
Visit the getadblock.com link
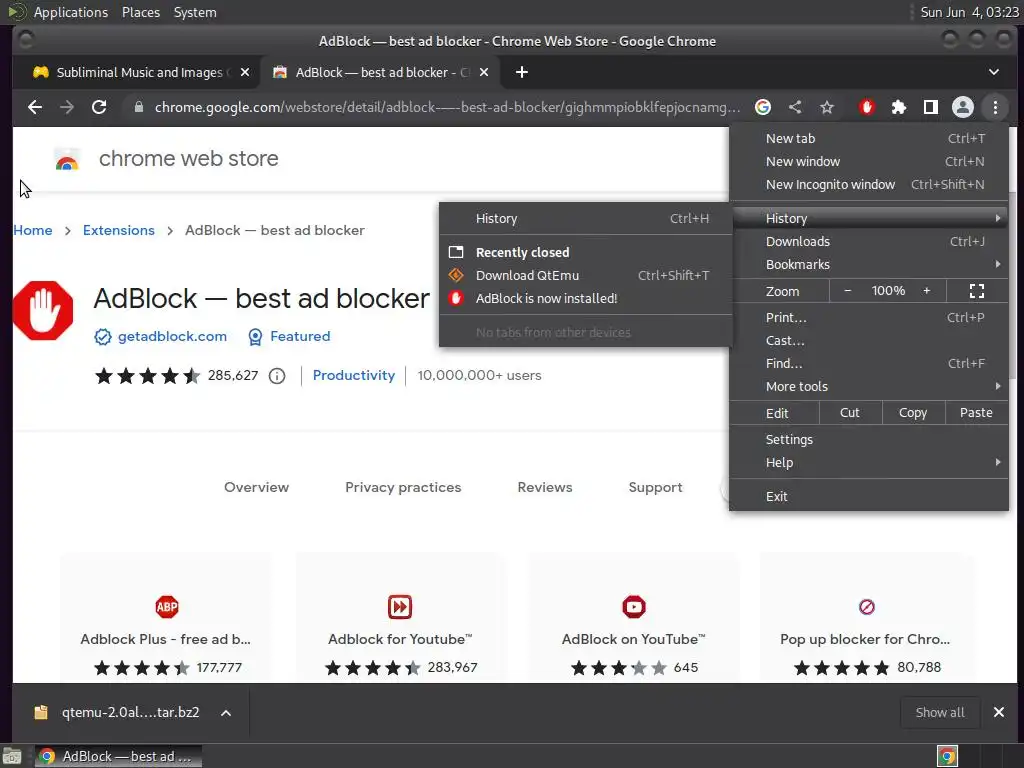pos(172,336)
